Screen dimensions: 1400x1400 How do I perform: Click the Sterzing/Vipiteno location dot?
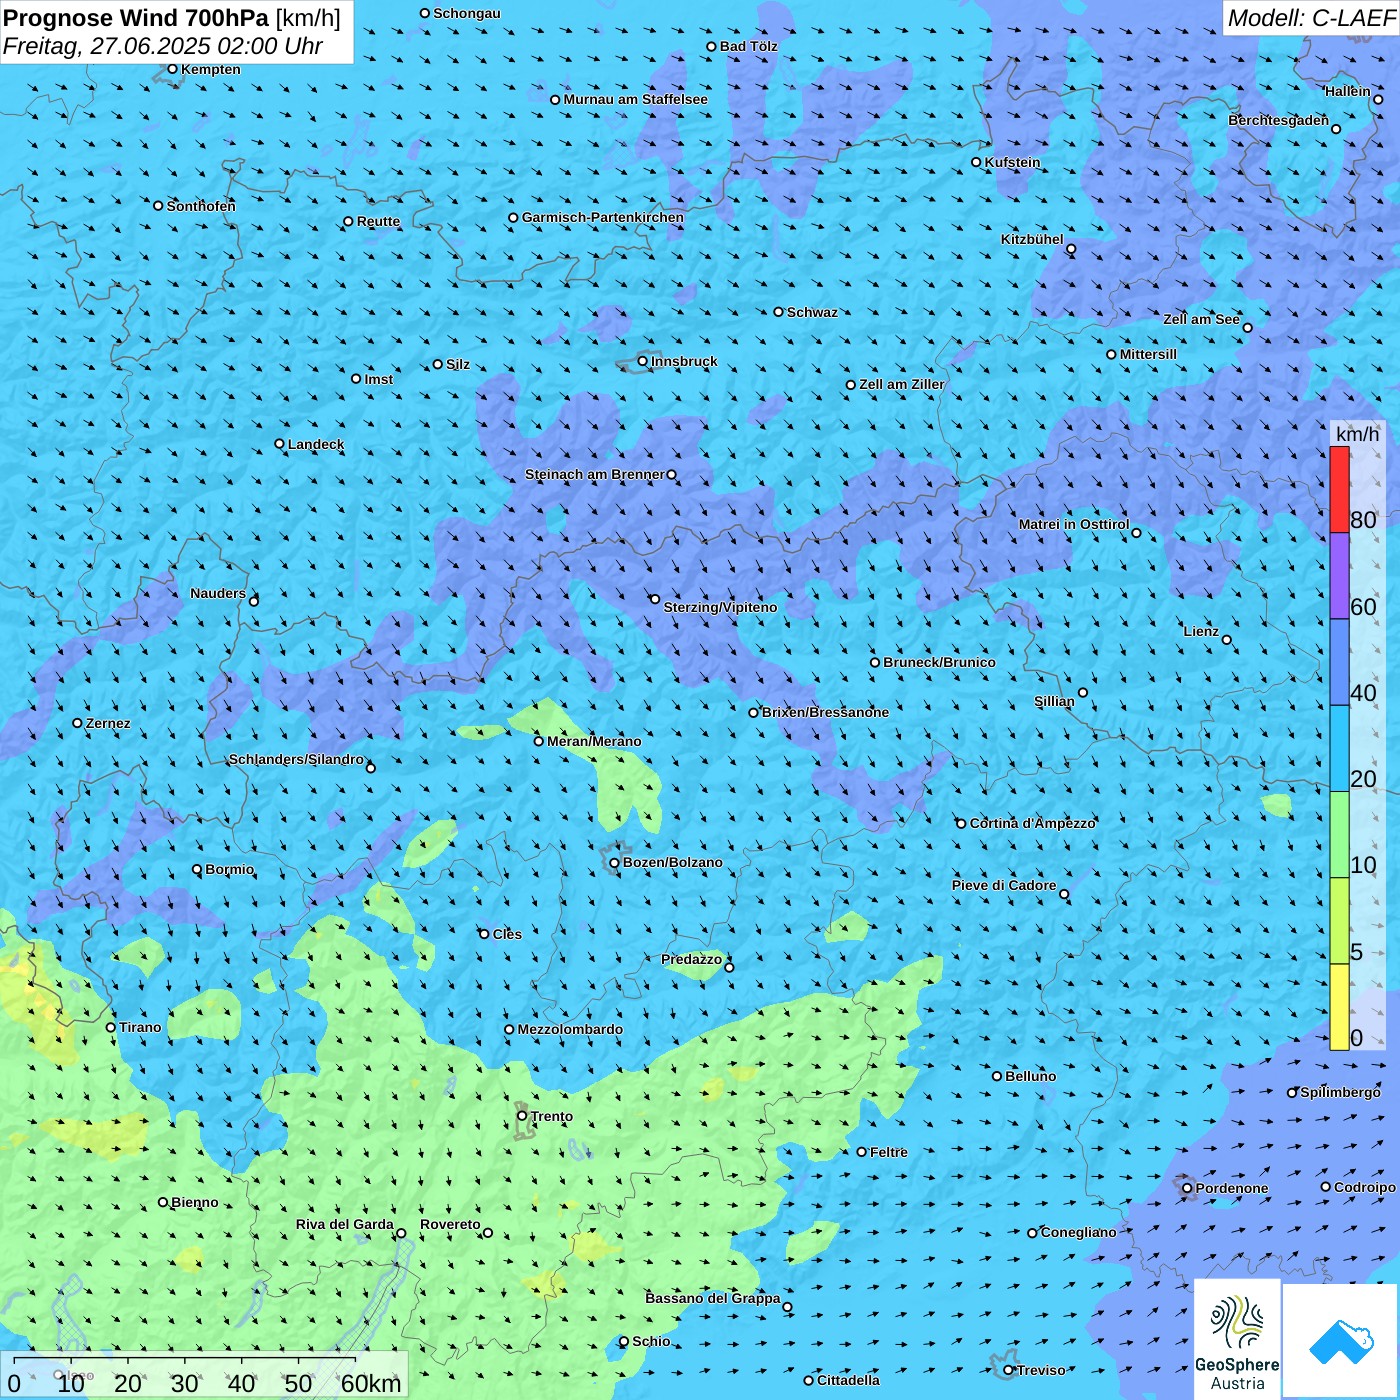[655, 599]
